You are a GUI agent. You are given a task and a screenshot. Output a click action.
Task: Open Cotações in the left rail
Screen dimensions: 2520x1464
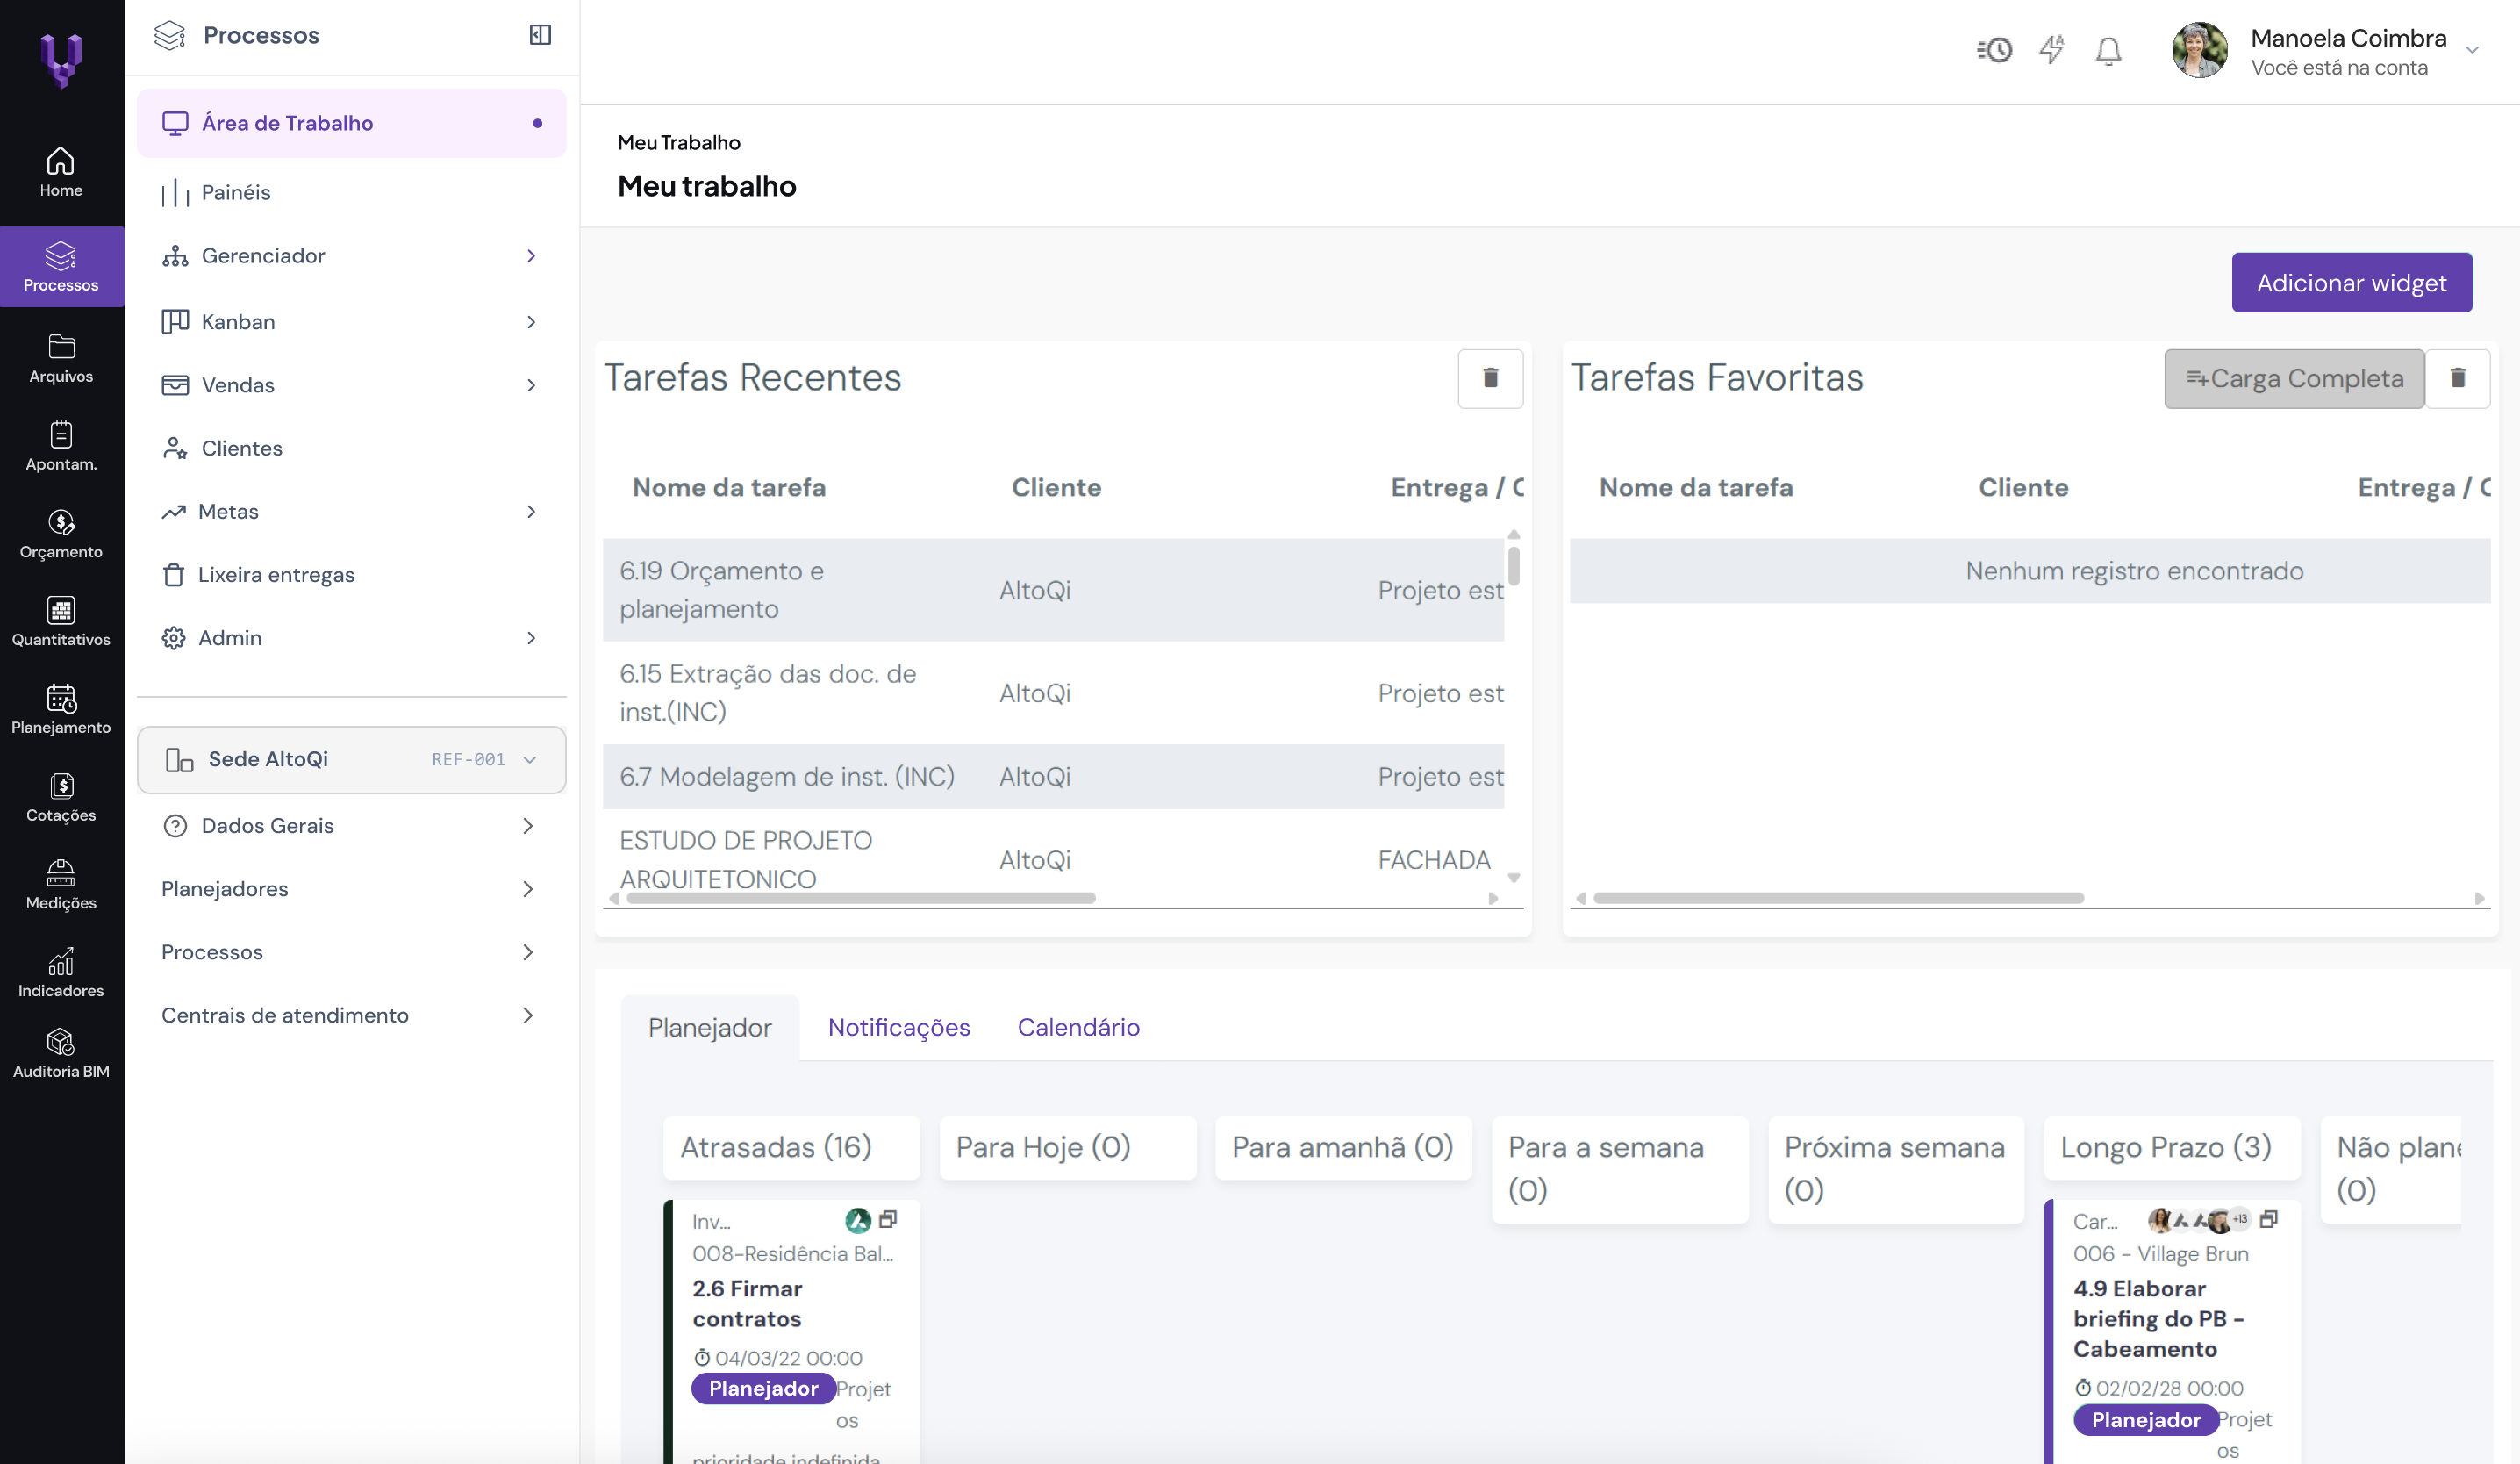point(61,798)
